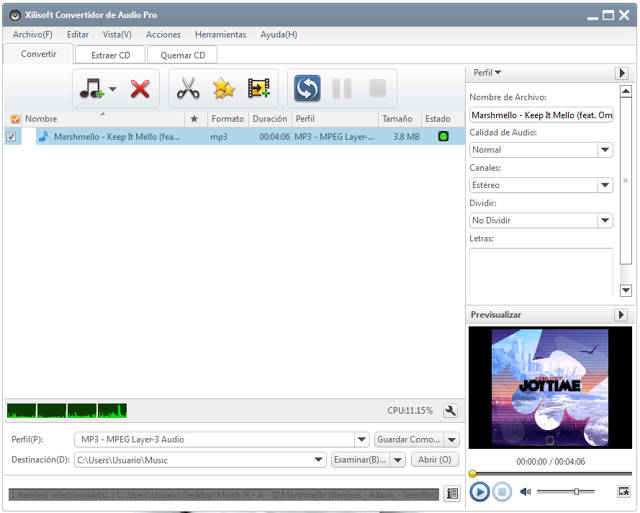Mute audio with the speaker icon
The width and height of the screenshot is (640, 513).
click(x=525, y=492)
